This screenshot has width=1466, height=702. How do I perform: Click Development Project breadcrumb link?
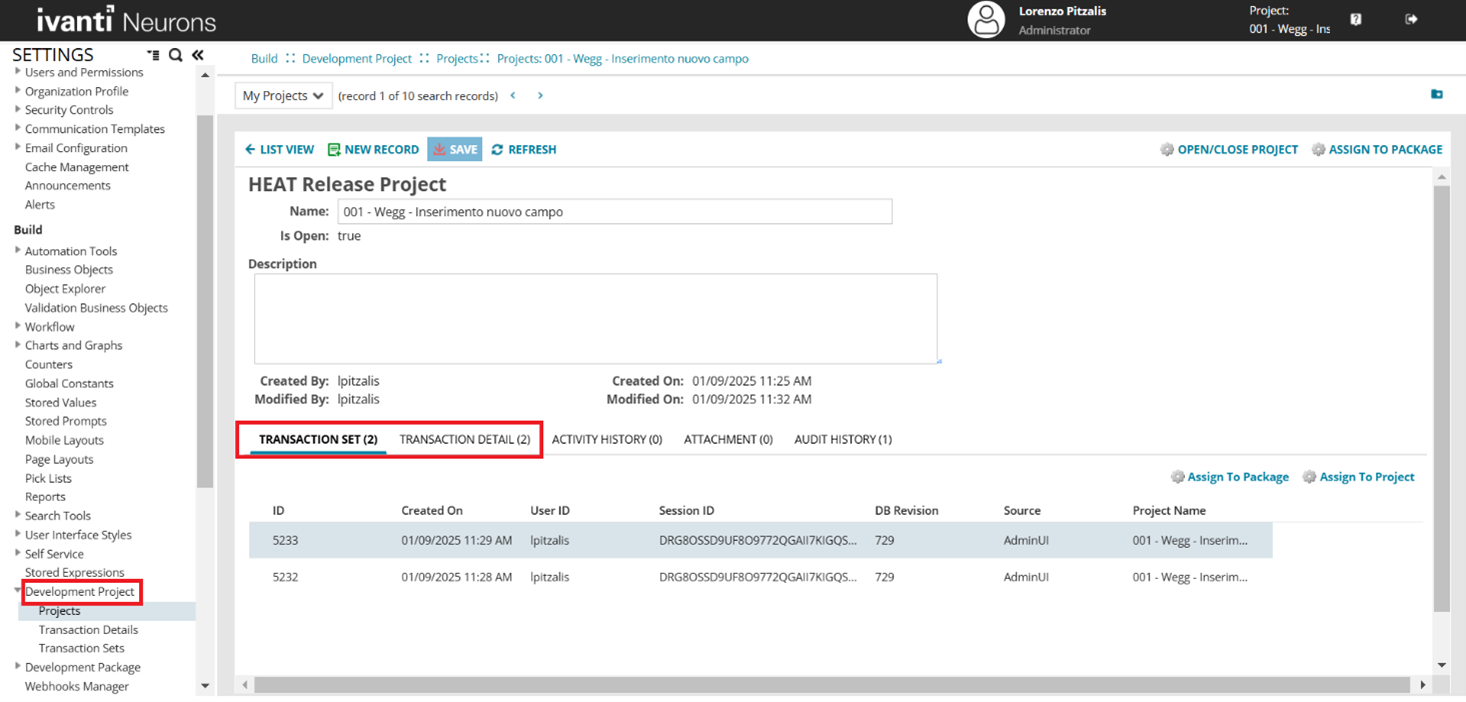point(357,59)
